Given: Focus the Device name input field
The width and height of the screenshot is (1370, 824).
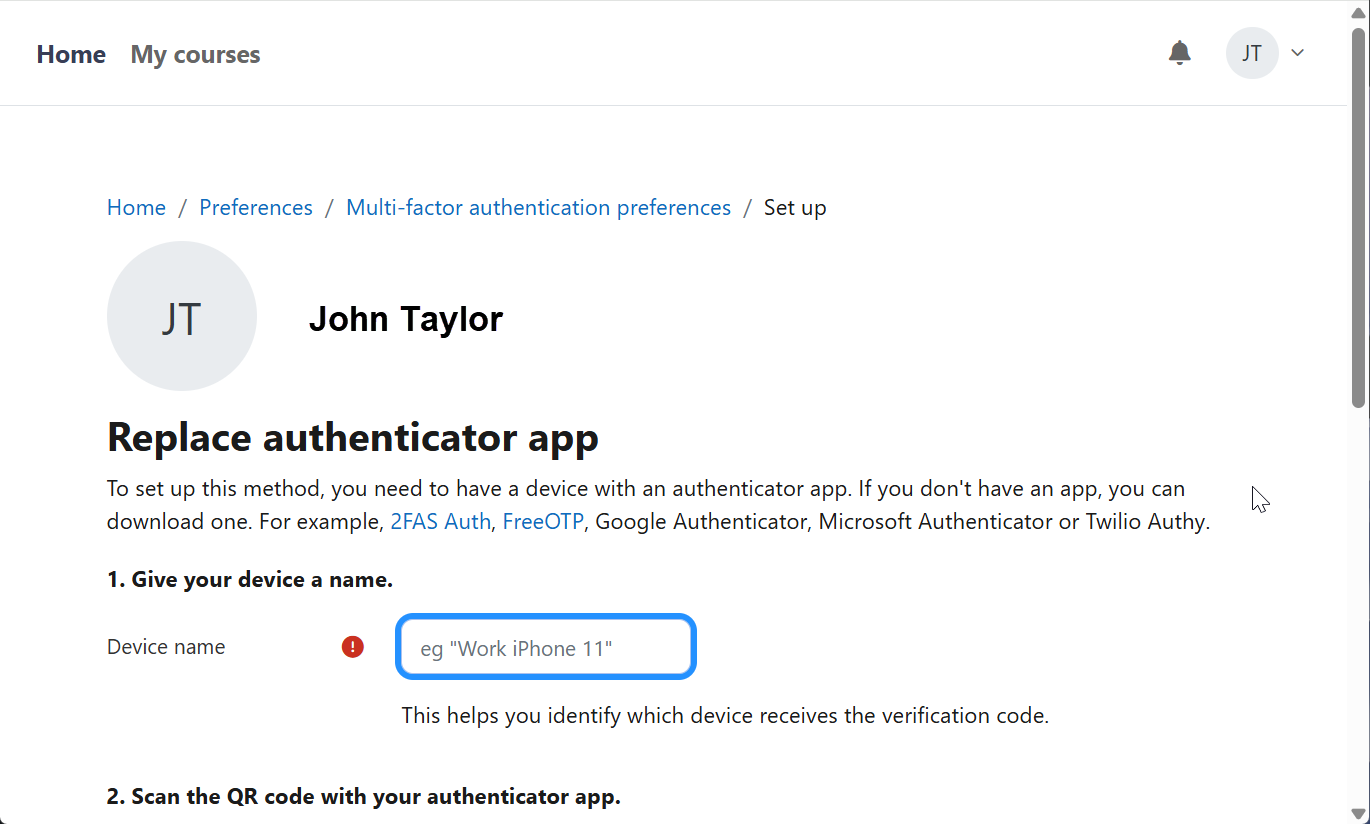Looking at the screenshot, I should [x=546, y=648].
